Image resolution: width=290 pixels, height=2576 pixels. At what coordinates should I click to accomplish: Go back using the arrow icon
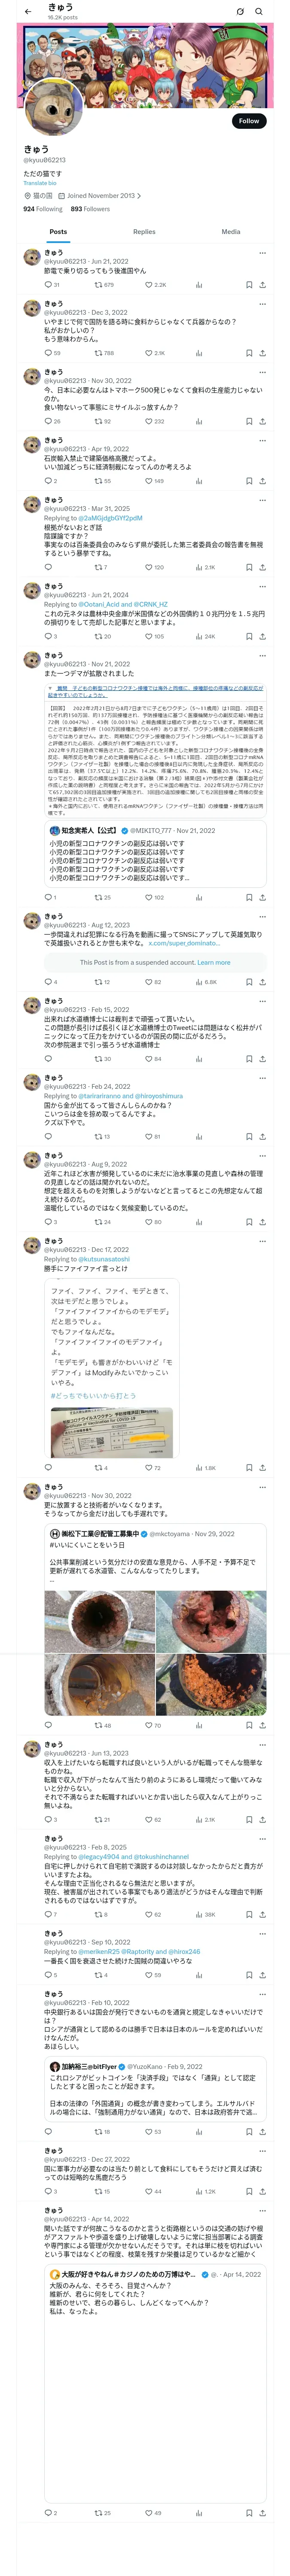coord(28,11)
